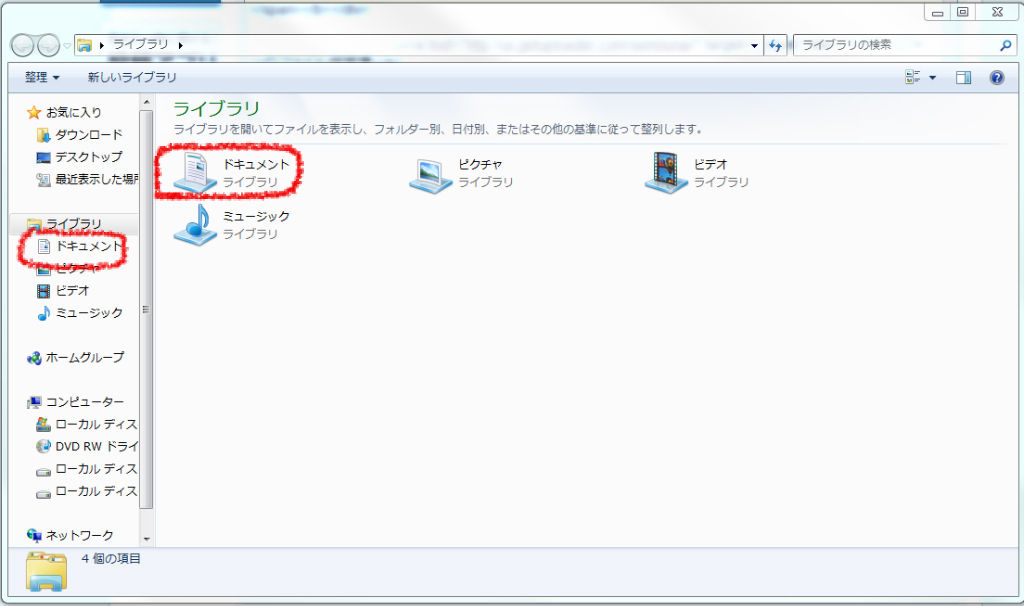The width and height of the screenshot is (1024, 606).
Task: Close the Explorer window
Action: 997,12
